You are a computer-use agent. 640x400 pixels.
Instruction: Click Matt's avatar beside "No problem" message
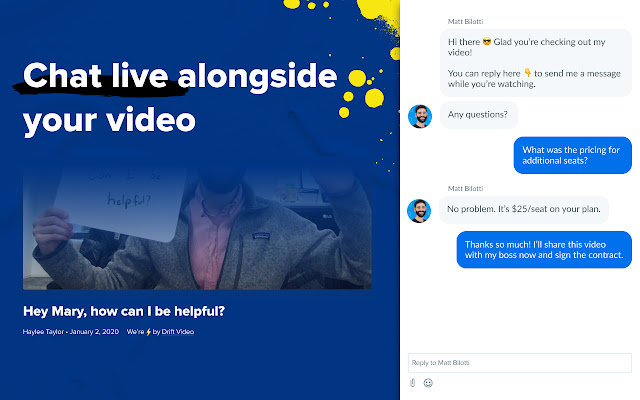coord(419,210)
